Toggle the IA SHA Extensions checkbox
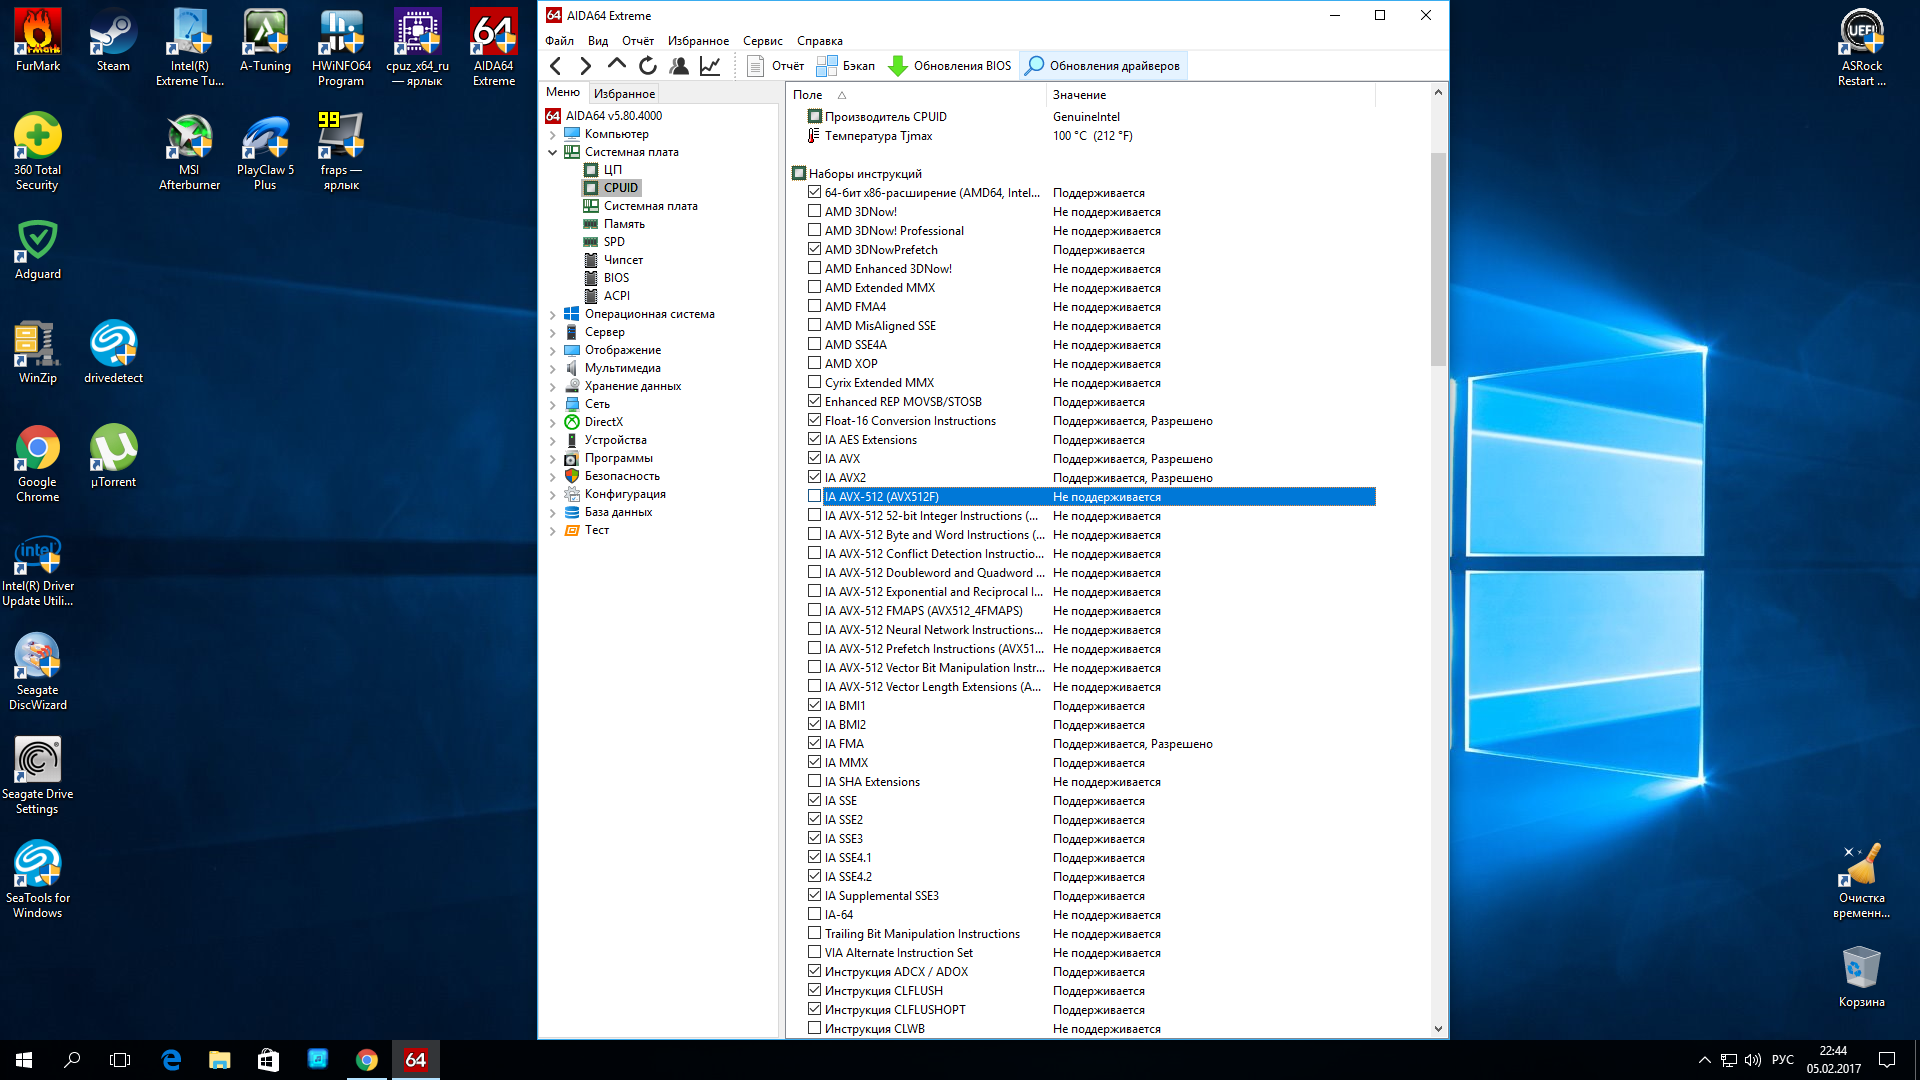Viewport: 1920px width, 1080px height. 815,782
